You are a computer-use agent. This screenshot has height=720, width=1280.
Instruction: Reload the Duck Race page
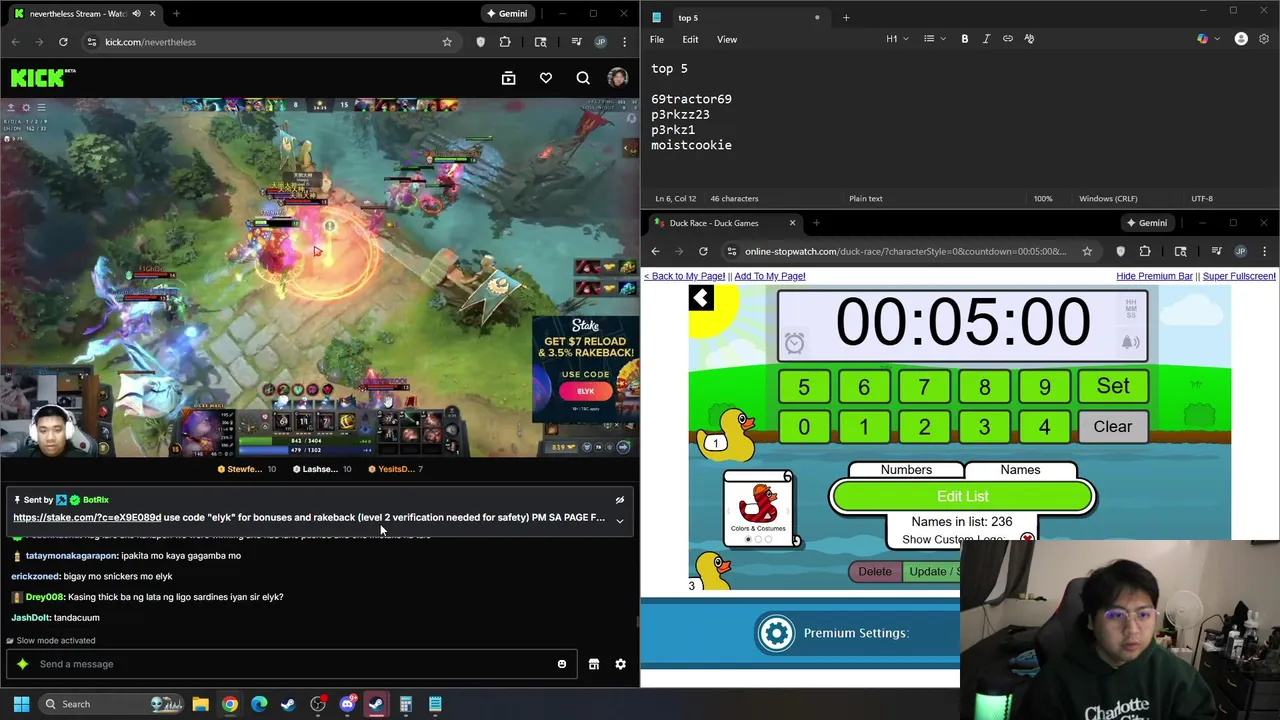703,251
